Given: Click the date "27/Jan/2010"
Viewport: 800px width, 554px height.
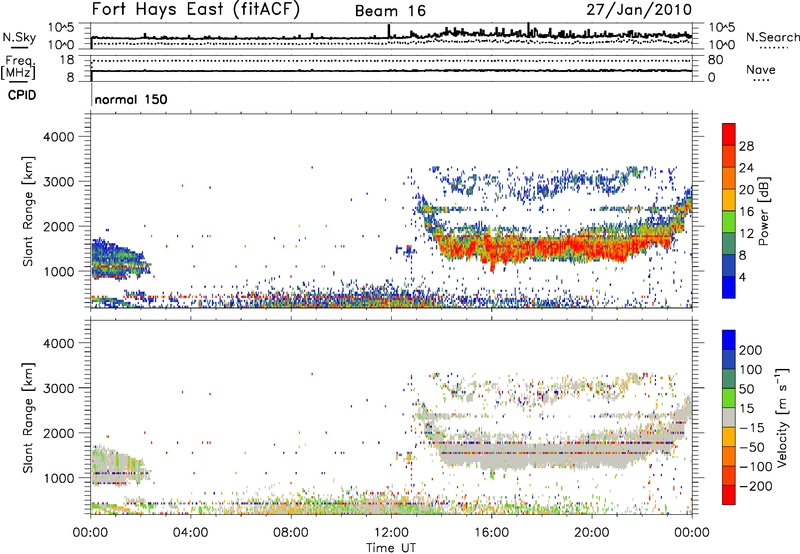Looking at the screenshot, I should pos(639,9).
